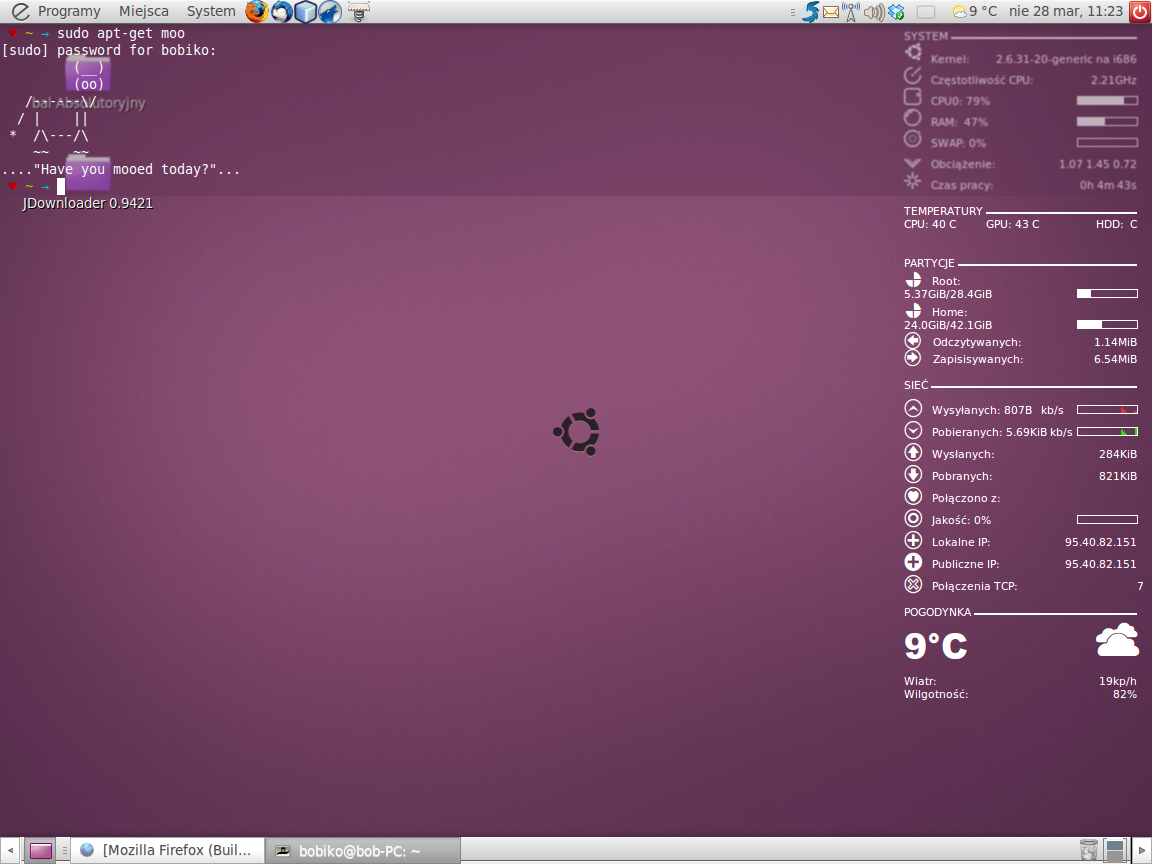Click the wireless antenna network icon
This screenshot has width=1152, height=864.
pos(852,12)
